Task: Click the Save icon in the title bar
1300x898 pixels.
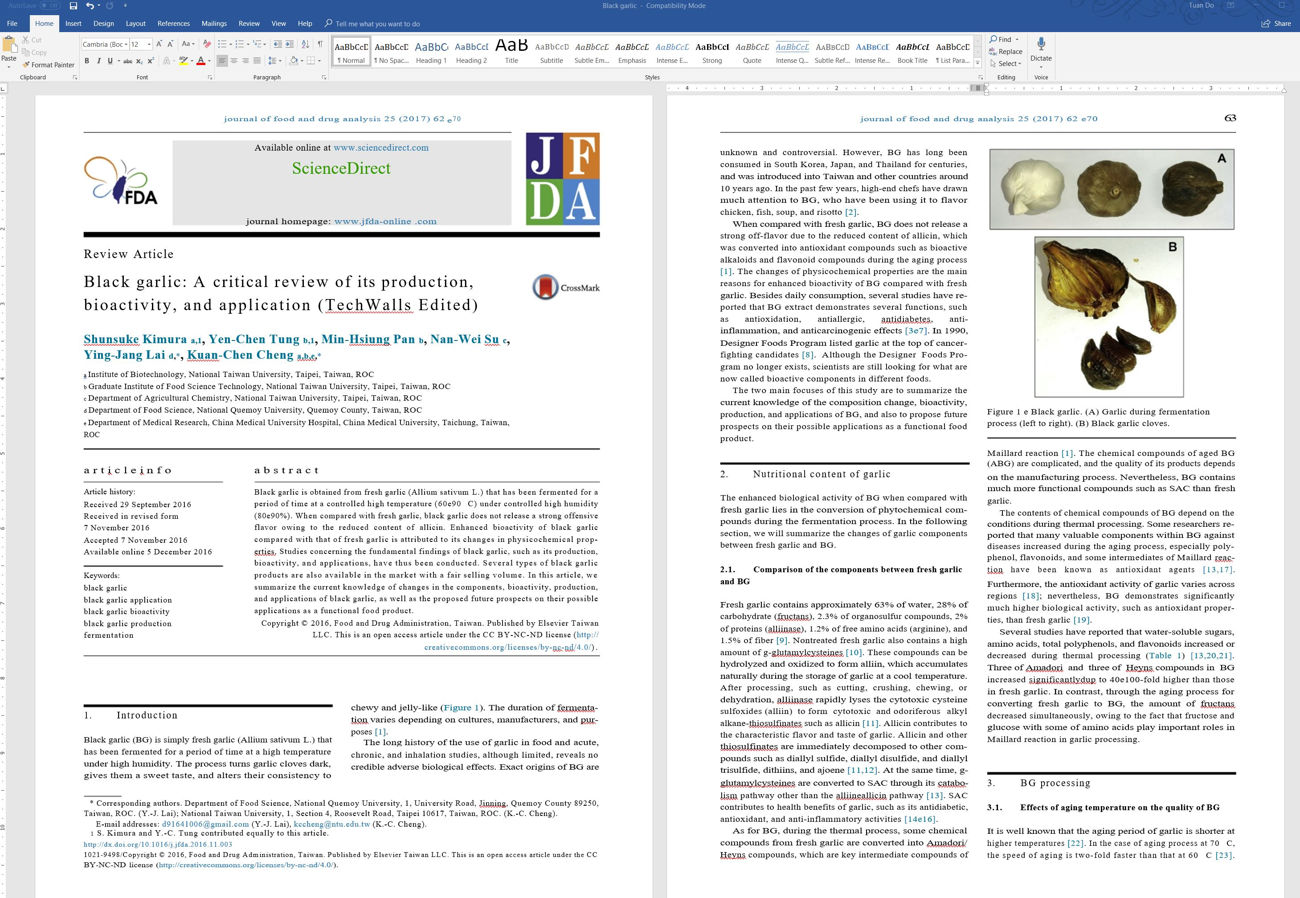Action: pyautogui.click(x=73, y=6)
